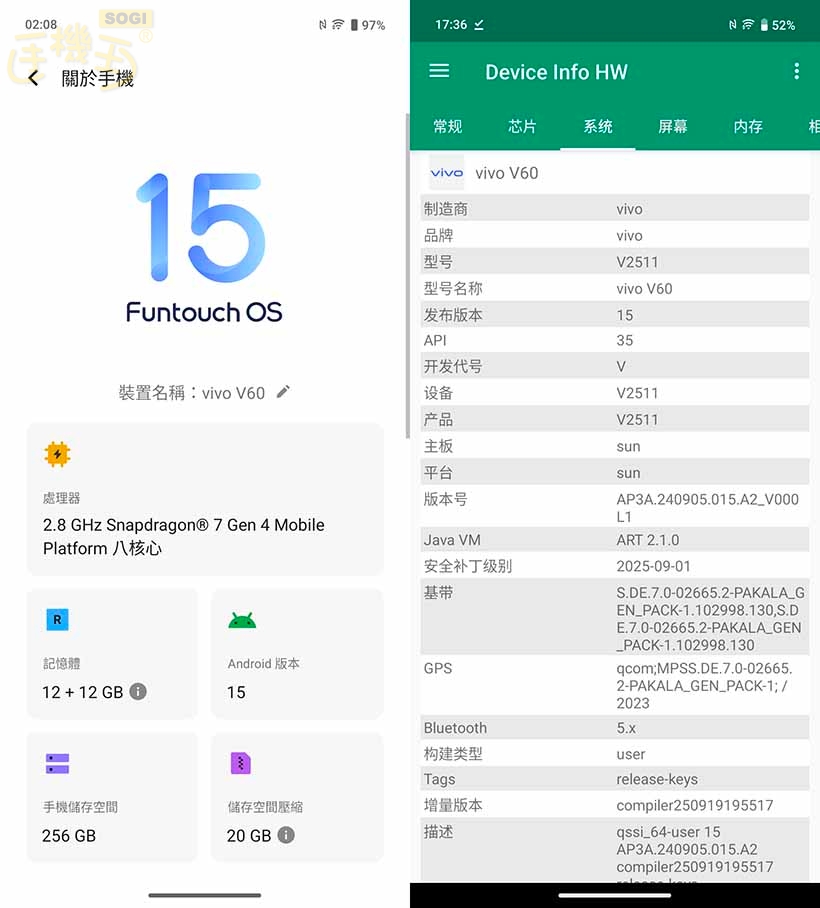
Task: Switch to the 芯片 tab
Action: (522, 127)
